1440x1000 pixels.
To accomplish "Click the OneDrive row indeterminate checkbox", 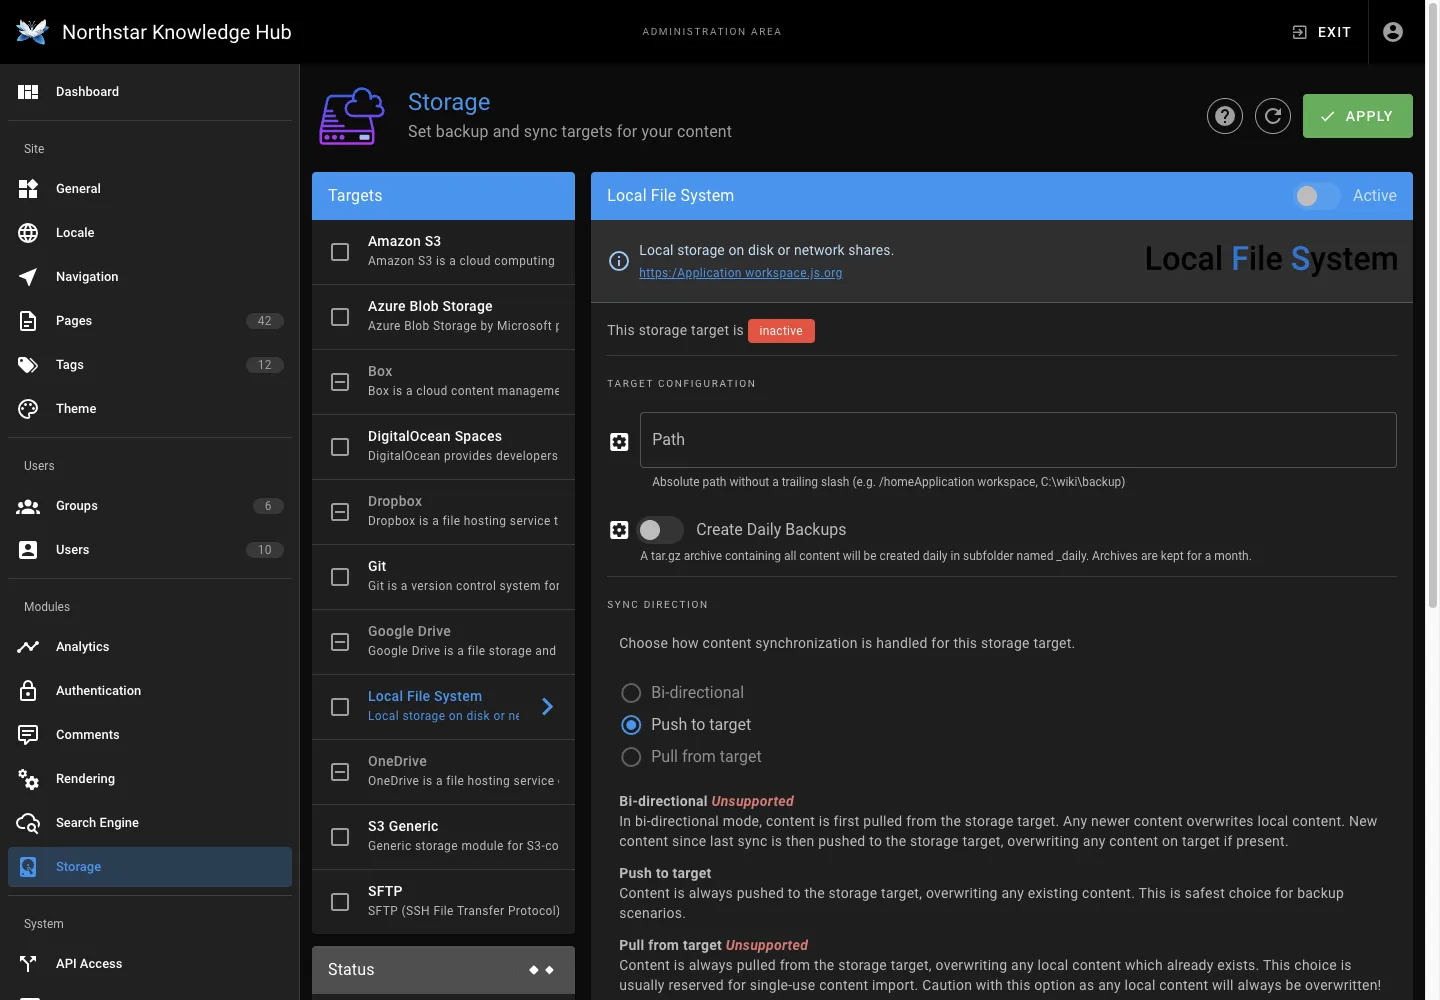I will [340, 772].
